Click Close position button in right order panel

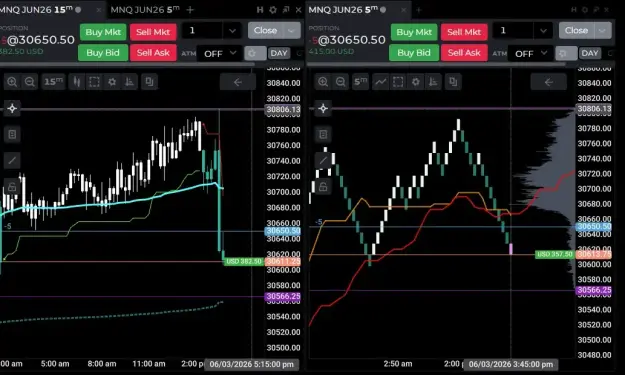tap(576, 31)
